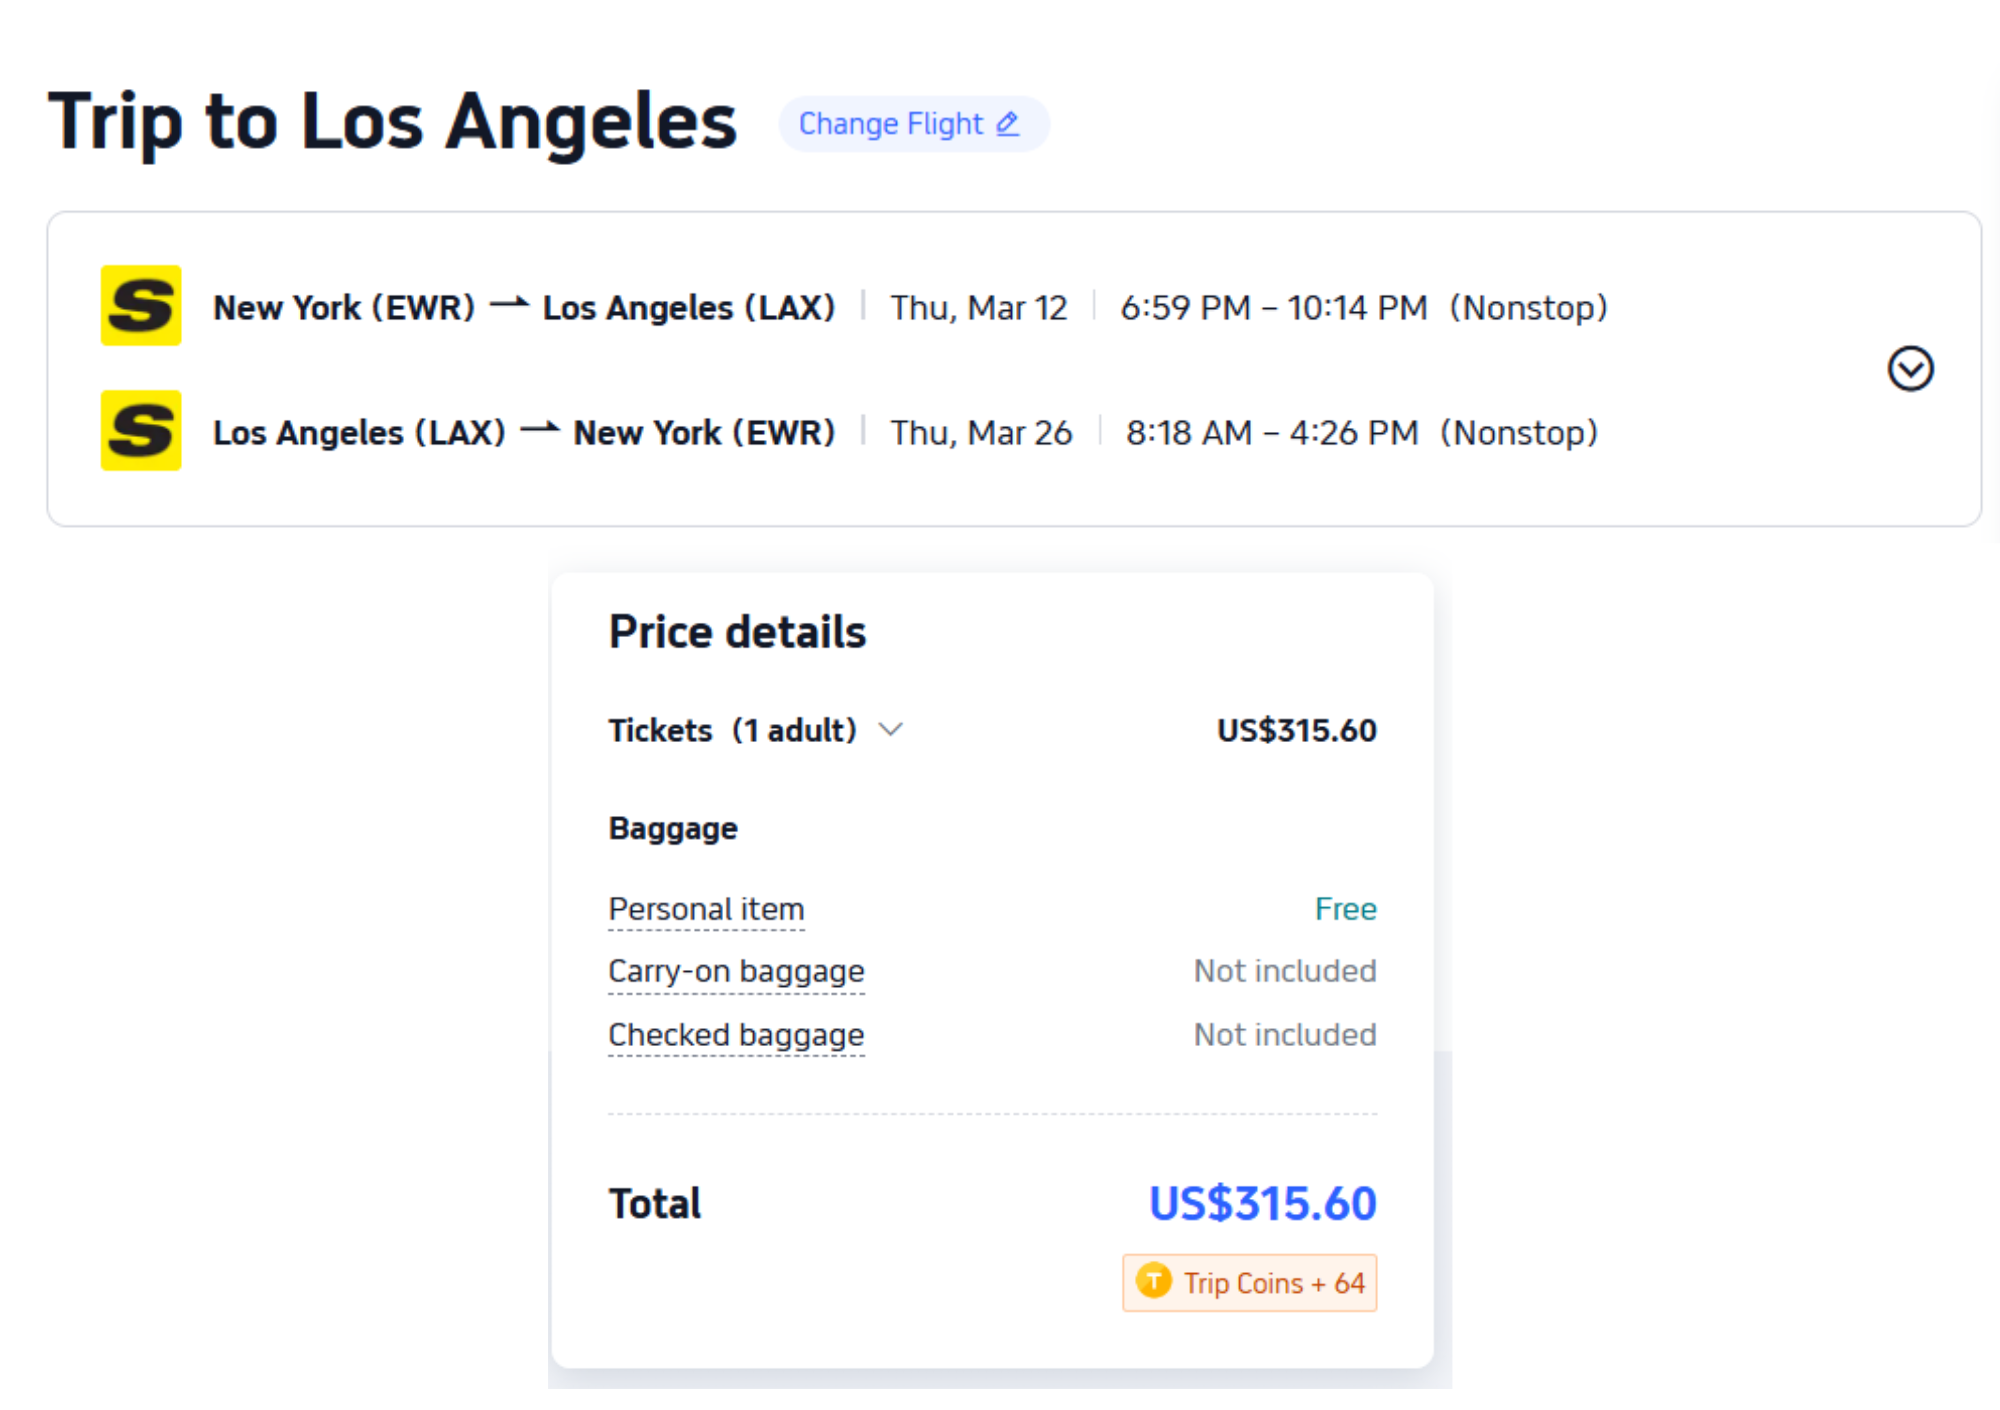Click the Trip Coins + 64 badge
Screen dimensions: 2000x1410
pyautogui.click(x=1250, y=1283)
